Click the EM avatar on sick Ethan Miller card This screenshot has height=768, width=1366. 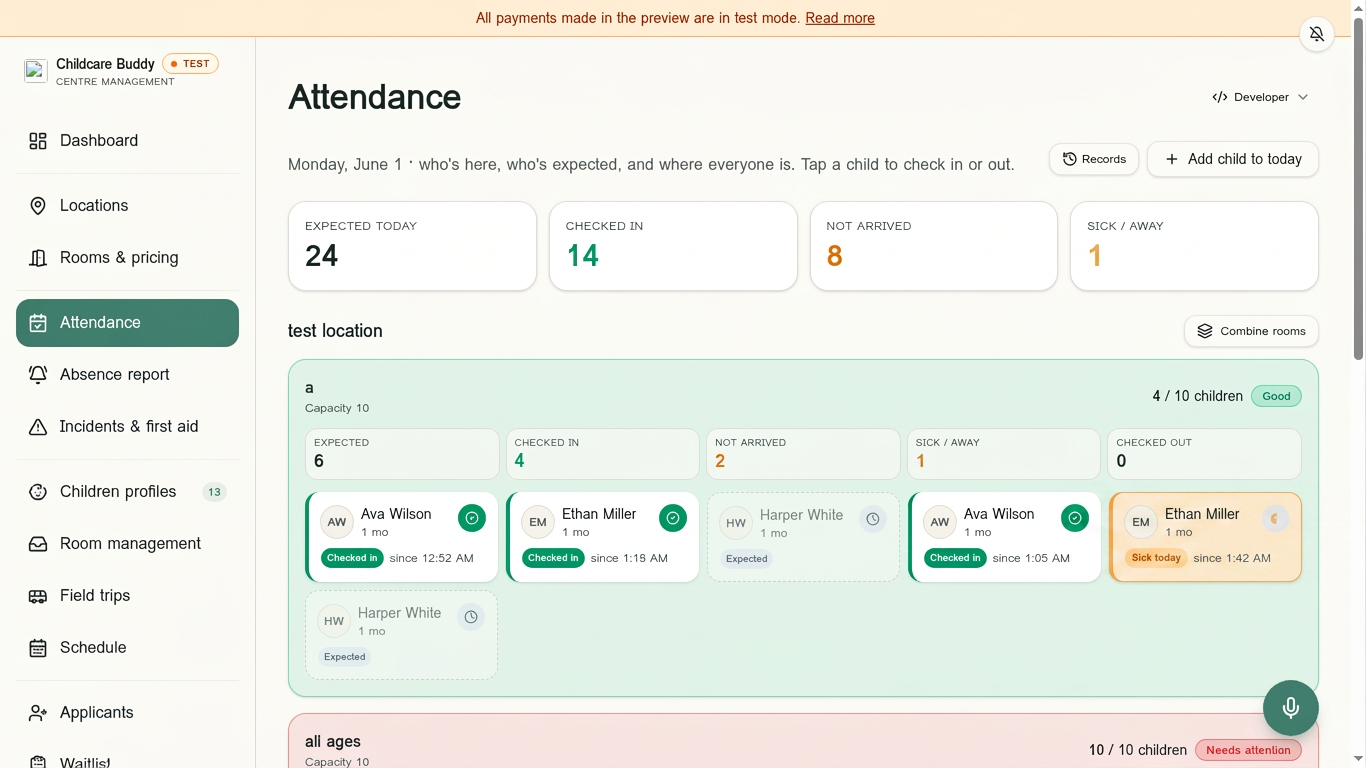coord(1141,522)
